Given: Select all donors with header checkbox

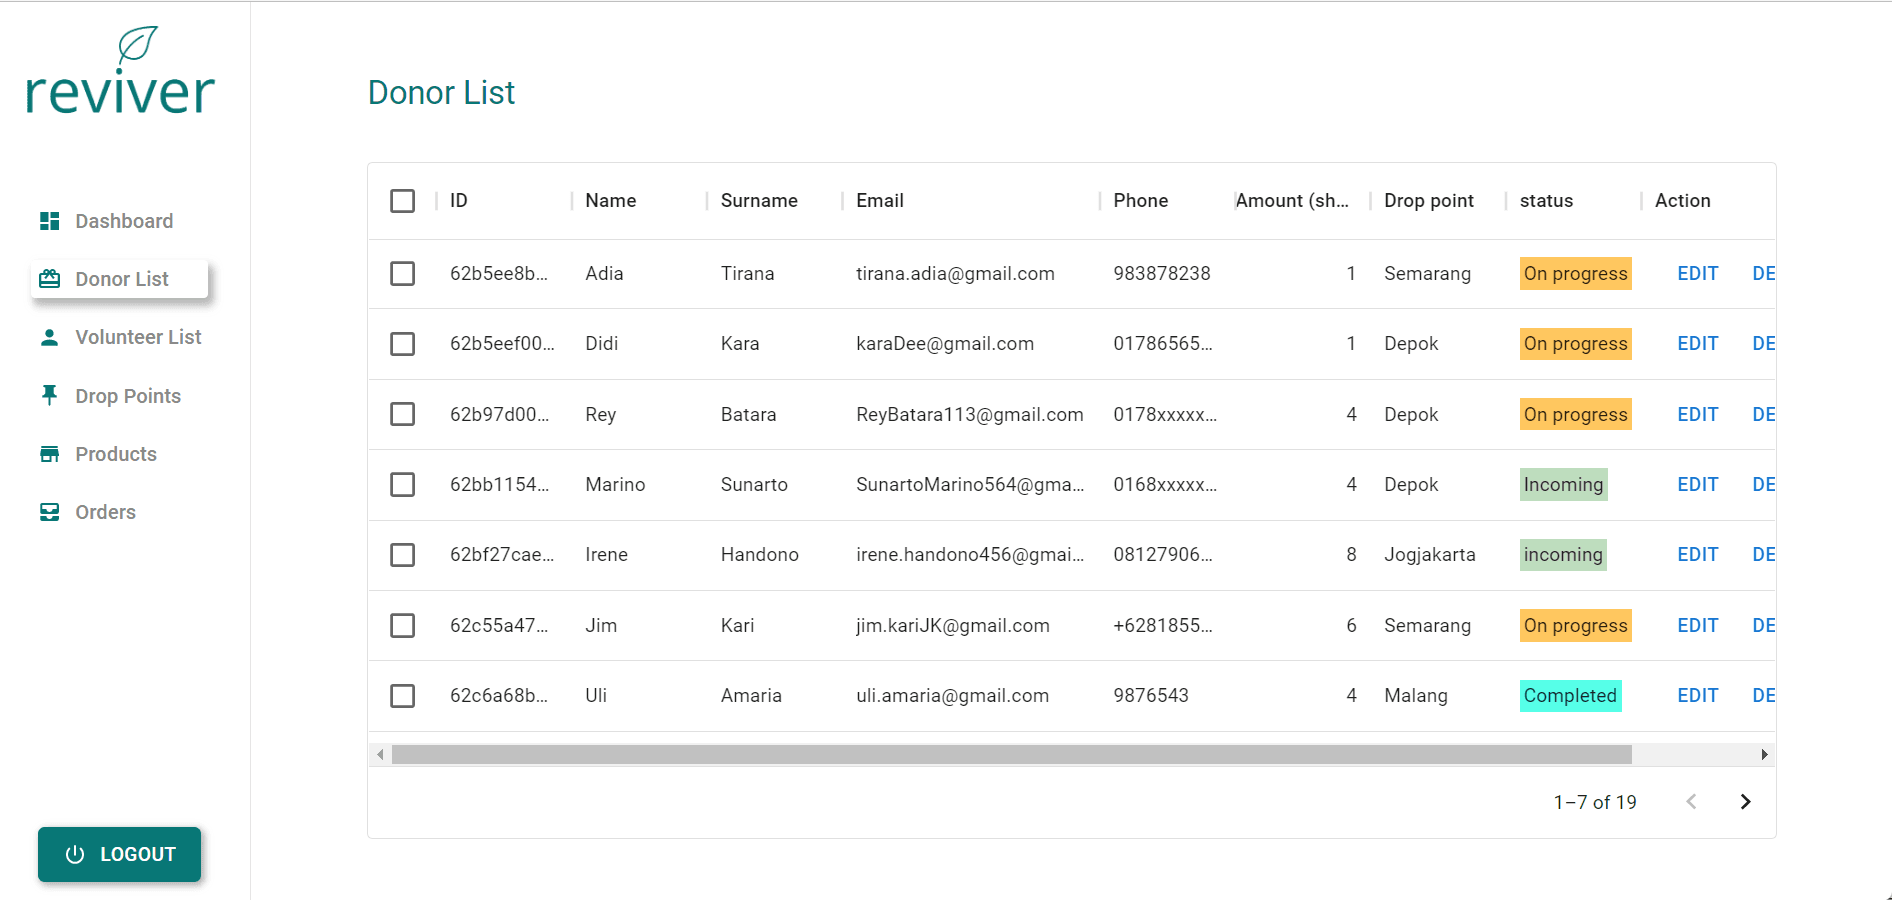Looking at the screenshot, I should point(403,201).
